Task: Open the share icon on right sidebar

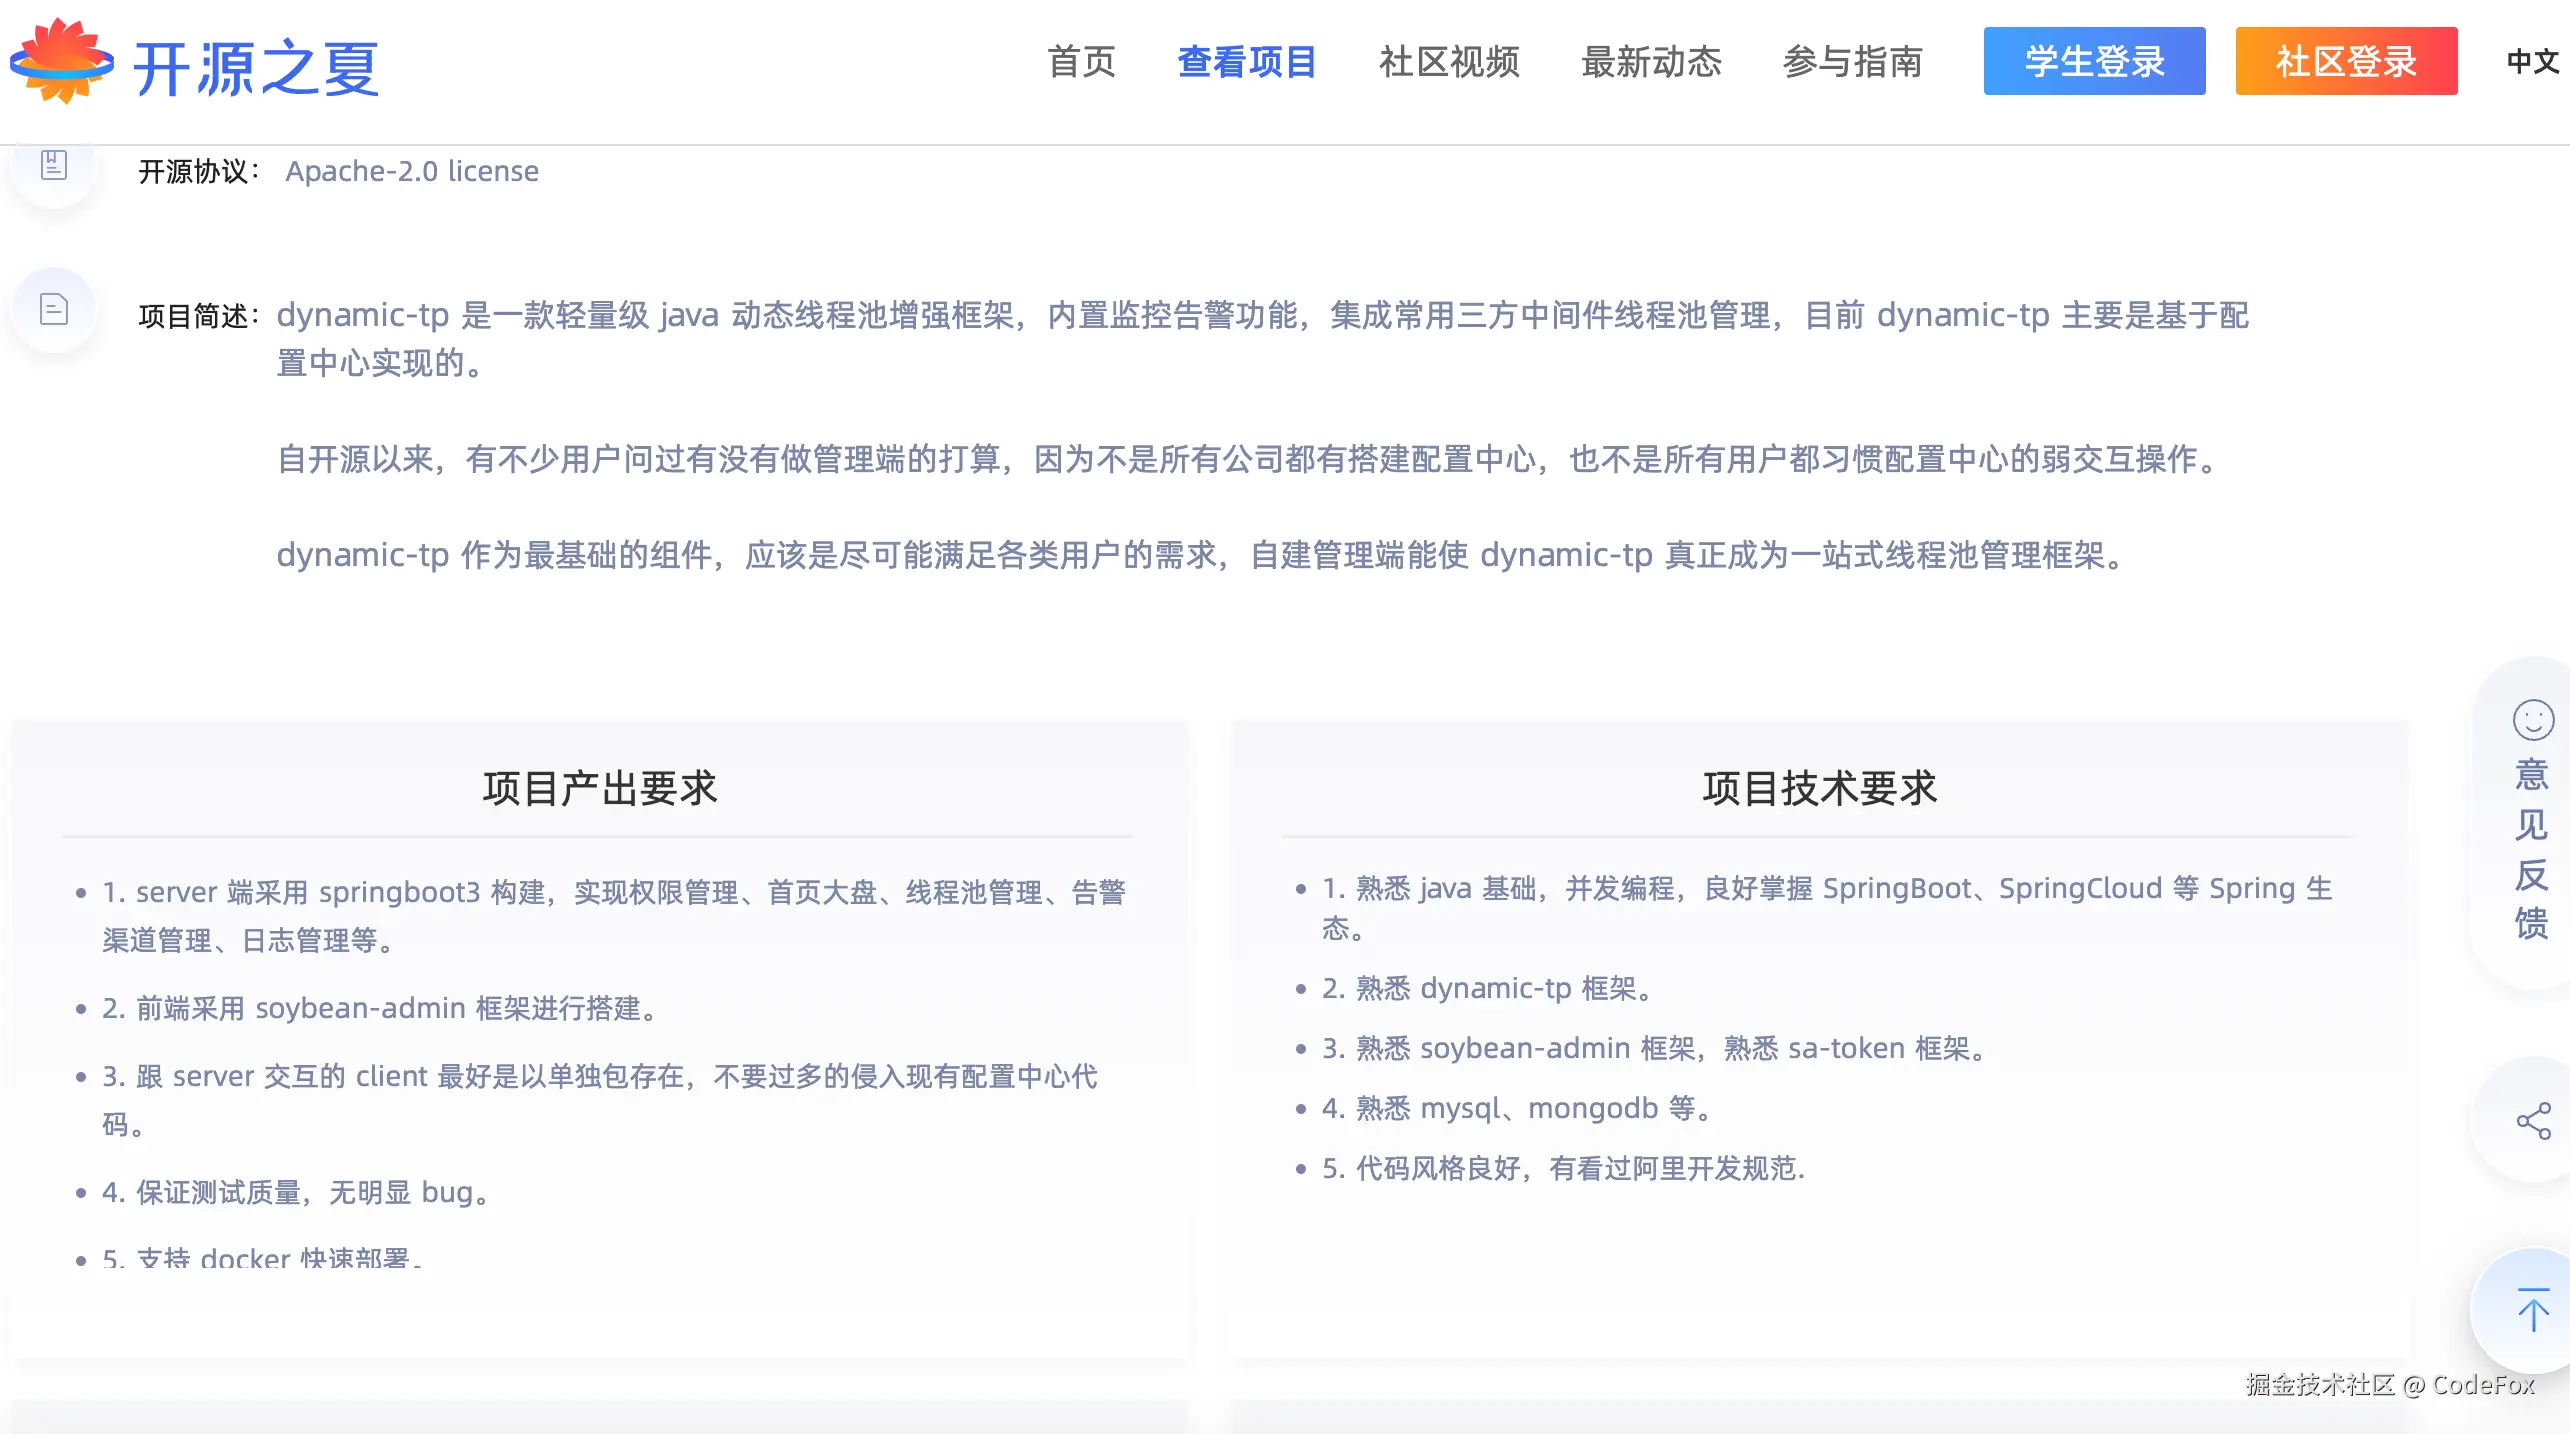Action: click(x=2533, y=1121)
